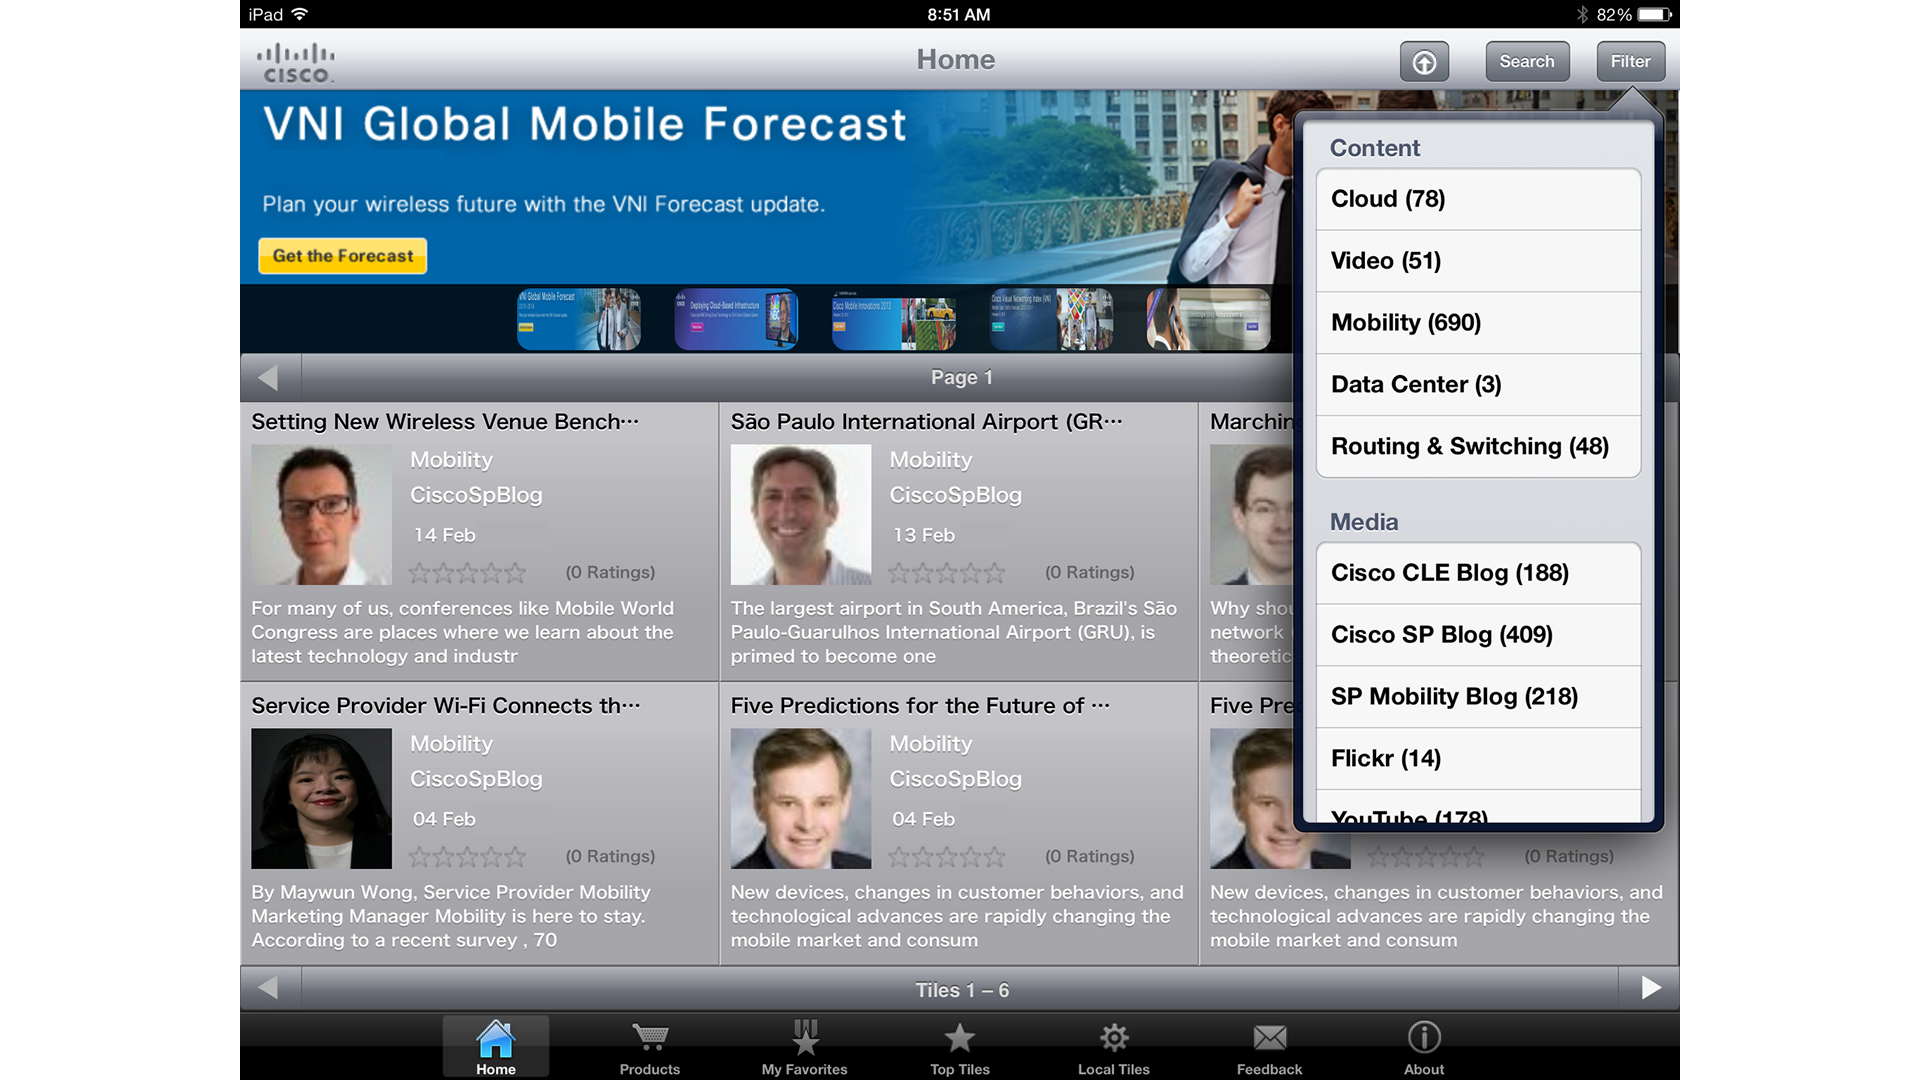Filter by Video (51)
Viewport: 1920px width, 1080px height.
point(1478,261)
